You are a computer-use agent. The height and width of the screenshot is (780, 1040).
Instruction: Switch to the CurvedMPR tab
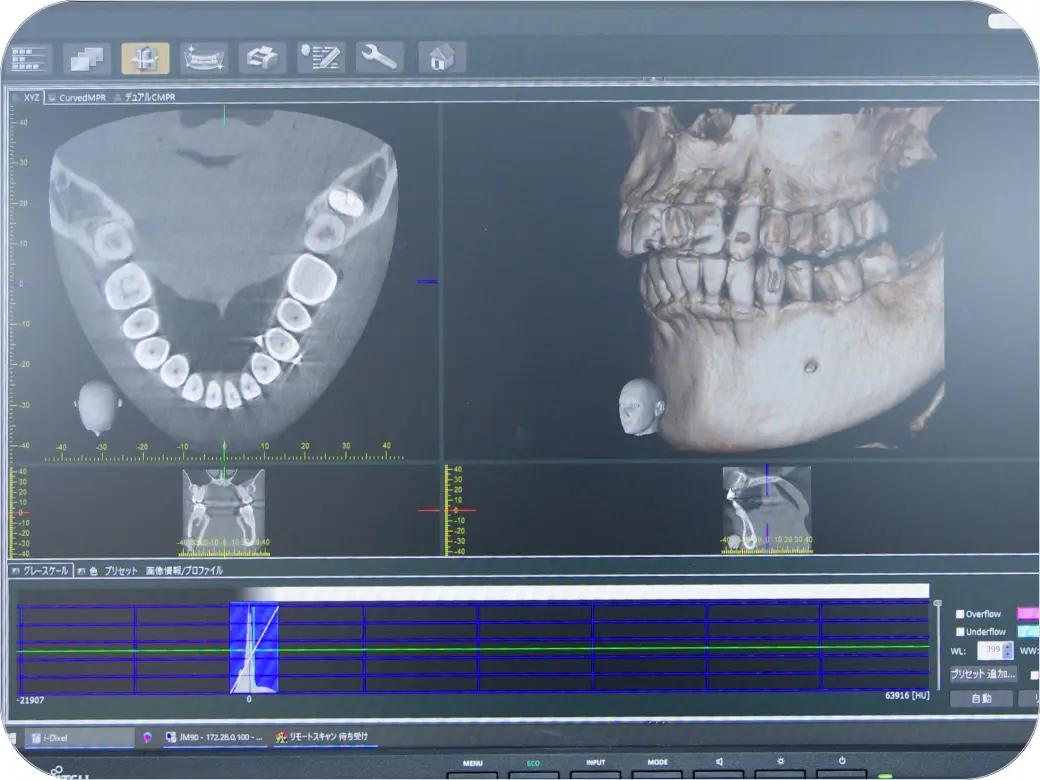[78, 98]
